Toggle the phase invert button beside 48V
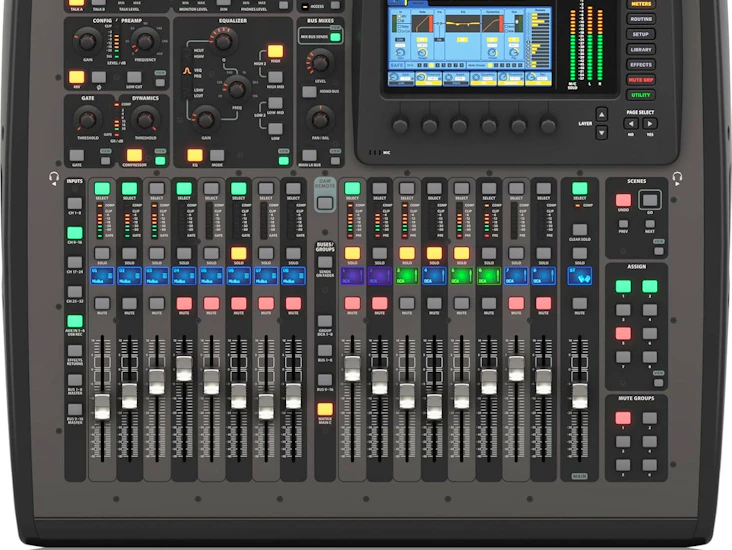 point(99,77)
